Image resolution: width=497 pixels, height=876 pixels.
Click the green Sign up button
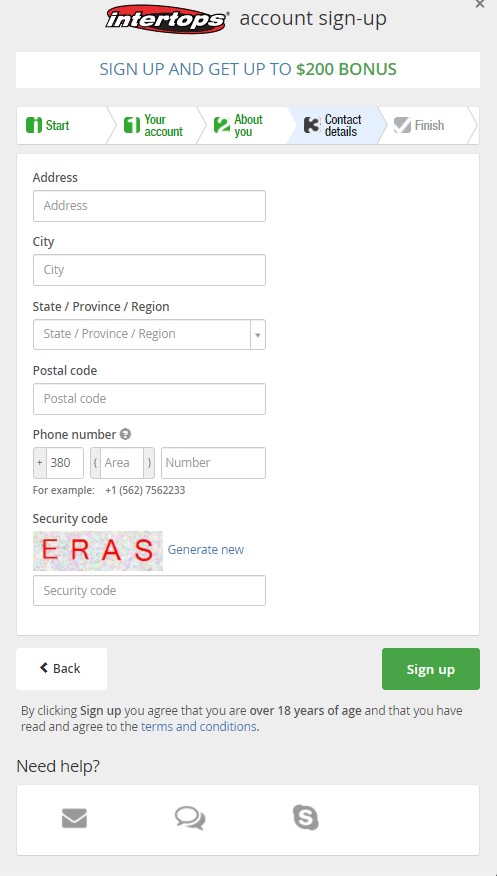(431, 669)
